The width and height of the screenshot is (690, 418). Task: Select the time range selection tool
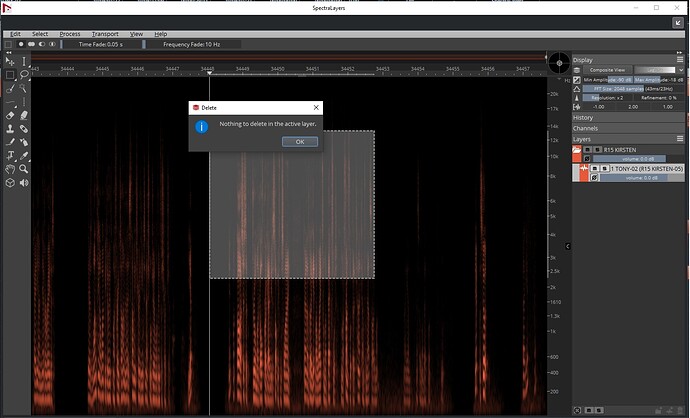tap(24, 61)
